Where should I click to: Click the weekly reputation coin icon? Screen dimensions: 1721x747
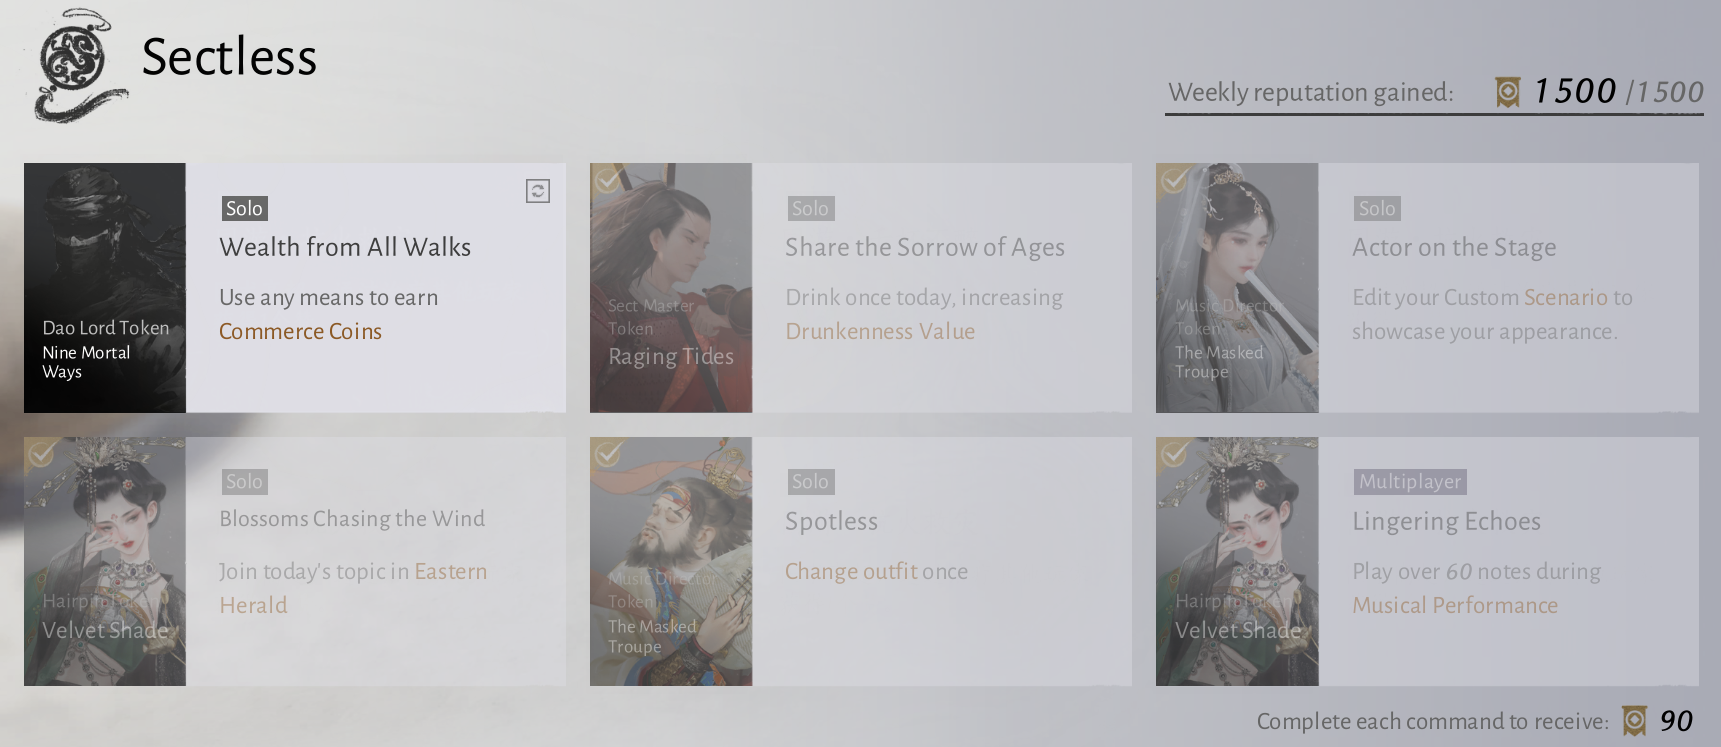[1507, 92]
